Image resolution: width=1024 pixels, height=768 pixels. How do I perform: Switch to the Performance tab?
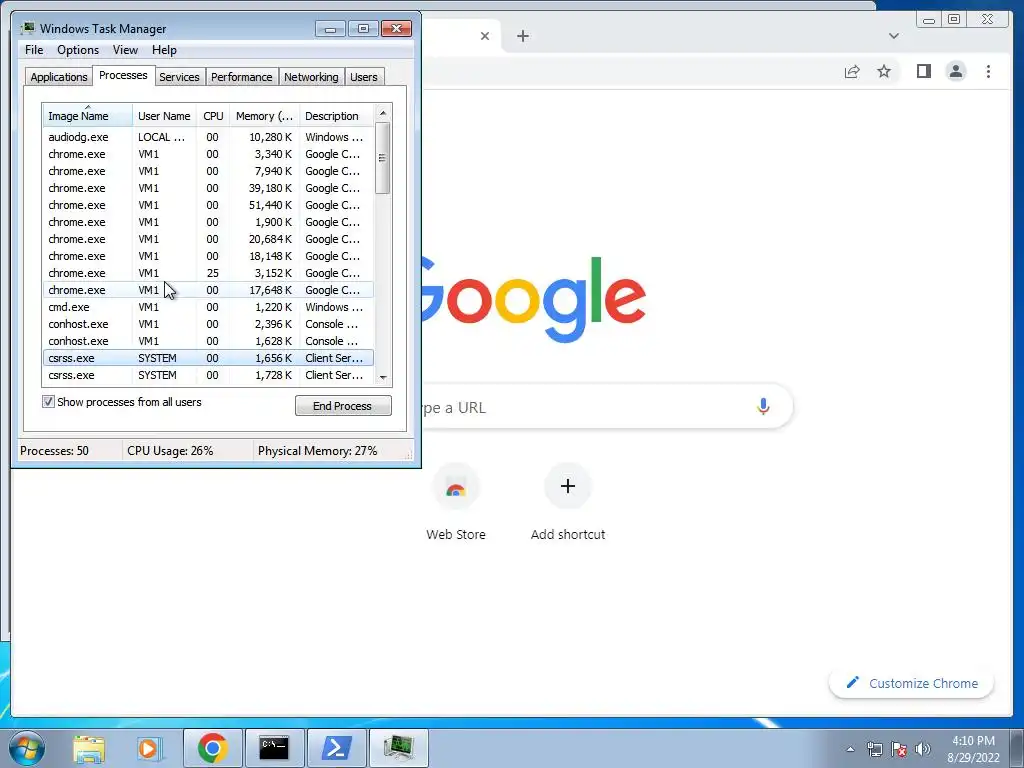coord(242,77)
